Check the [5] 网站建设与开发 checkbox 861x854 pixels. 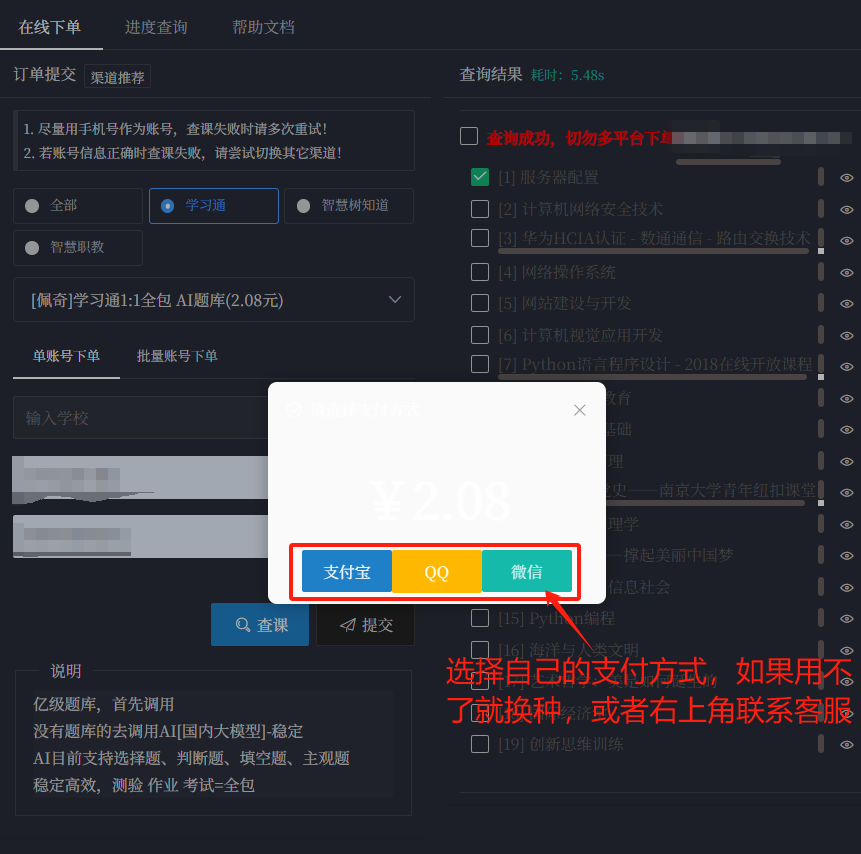point(480,303)
